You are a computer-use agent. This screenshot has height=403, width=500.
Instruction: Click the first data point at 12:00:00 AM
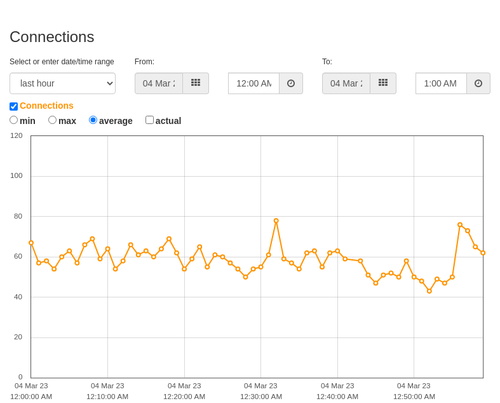point(31,243)
